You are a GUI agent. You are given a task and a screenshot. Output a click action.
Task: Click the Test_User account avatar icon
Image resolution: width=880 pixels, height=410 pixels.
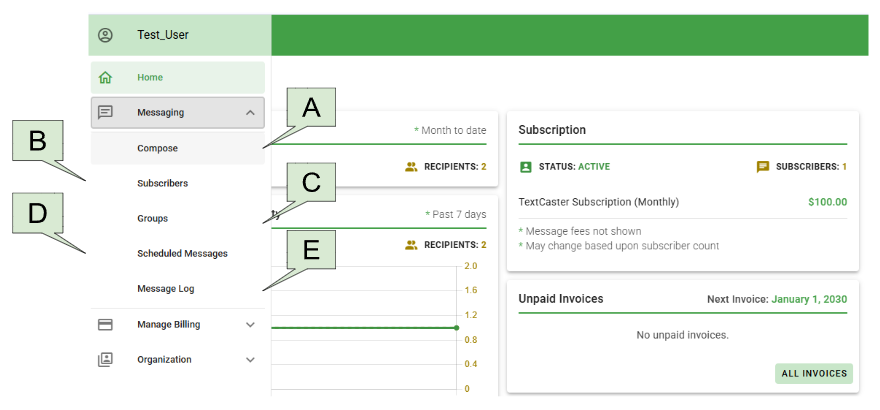tap(105, 35)
